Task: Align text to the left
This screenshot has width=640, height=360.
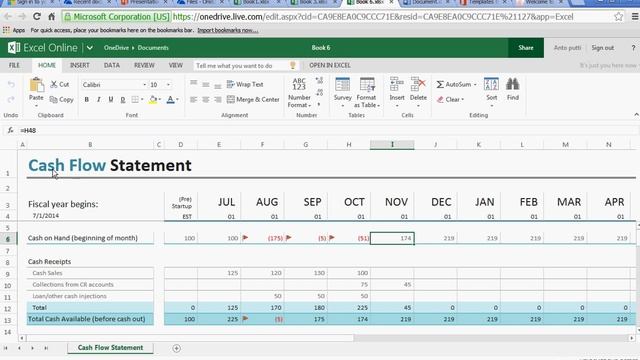Action: pyautogui.click(x=193, y=99)
